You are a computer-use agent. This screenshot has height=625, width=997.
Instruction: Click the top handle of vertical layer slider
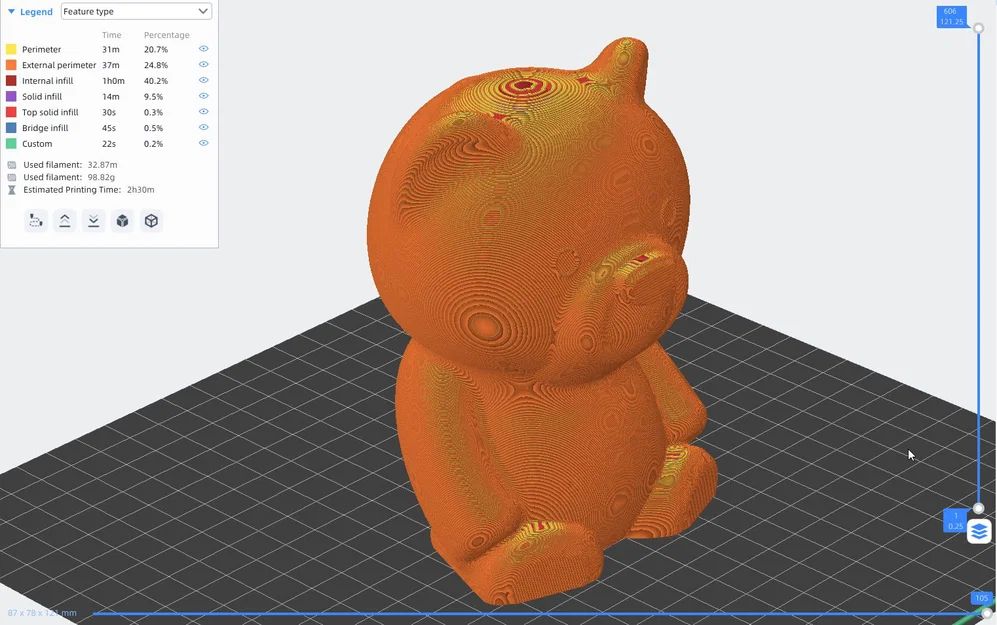click(x=979, y=28)
